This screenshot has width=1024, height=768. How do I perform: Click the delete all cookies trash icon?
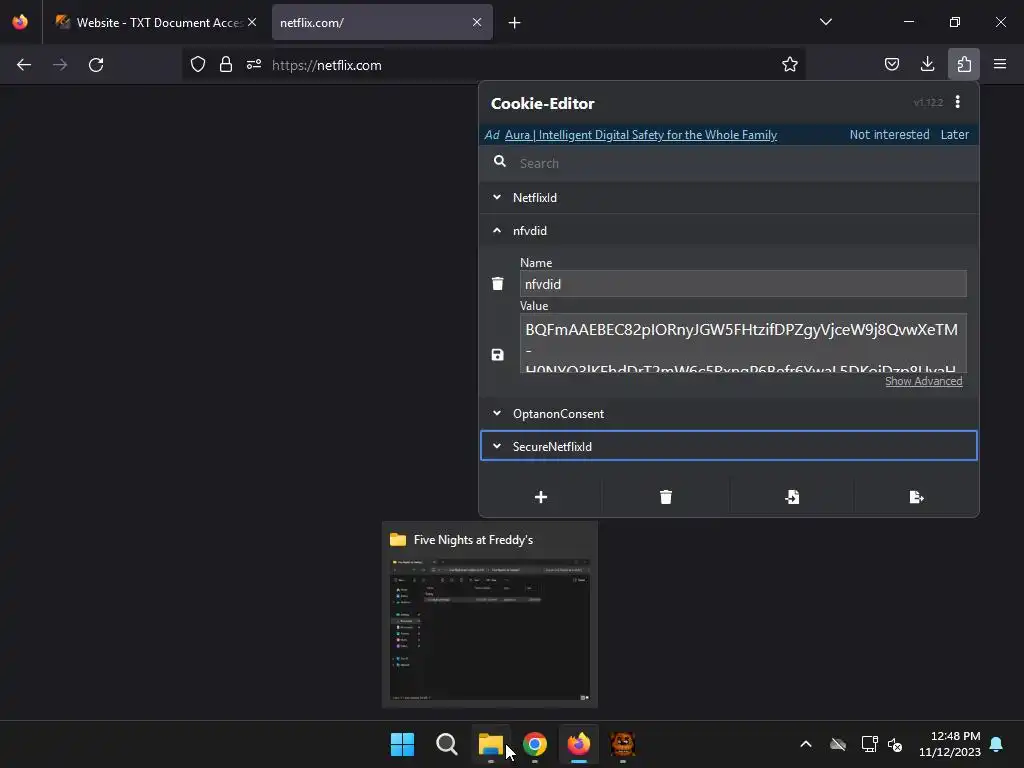point(665,498)
